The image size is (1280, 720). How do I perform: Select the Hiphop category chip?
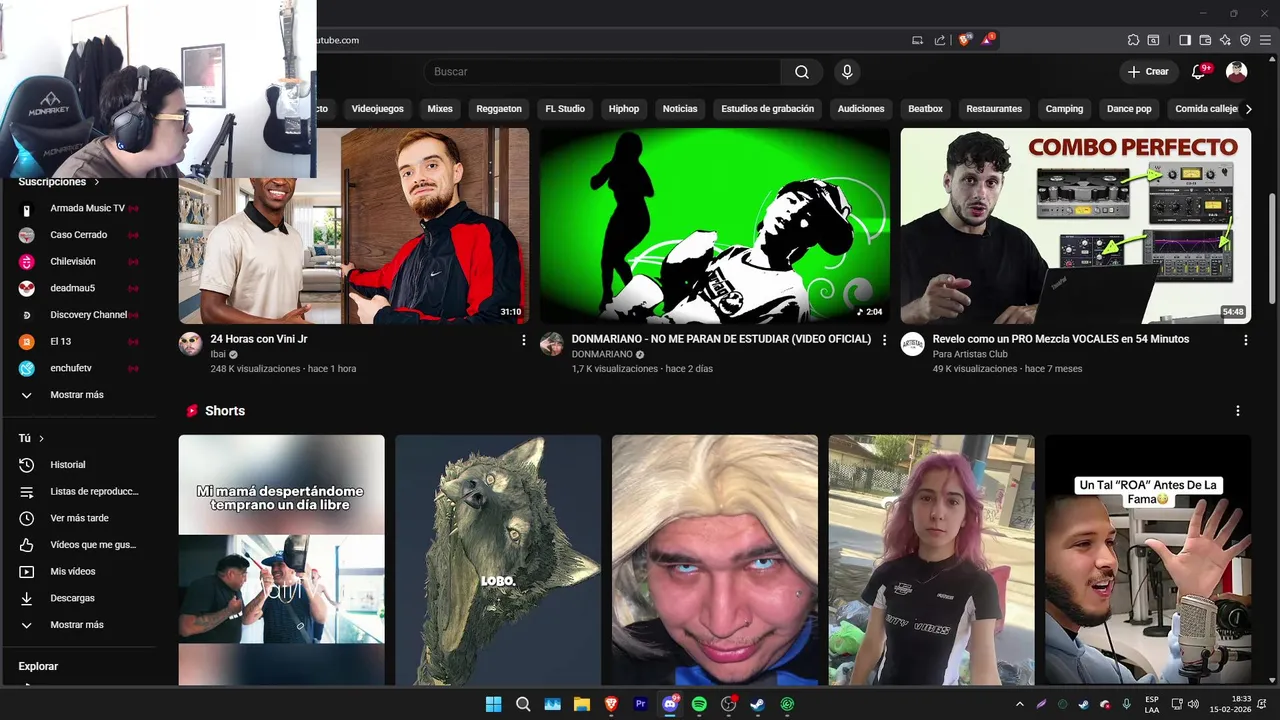pos(624,109)
